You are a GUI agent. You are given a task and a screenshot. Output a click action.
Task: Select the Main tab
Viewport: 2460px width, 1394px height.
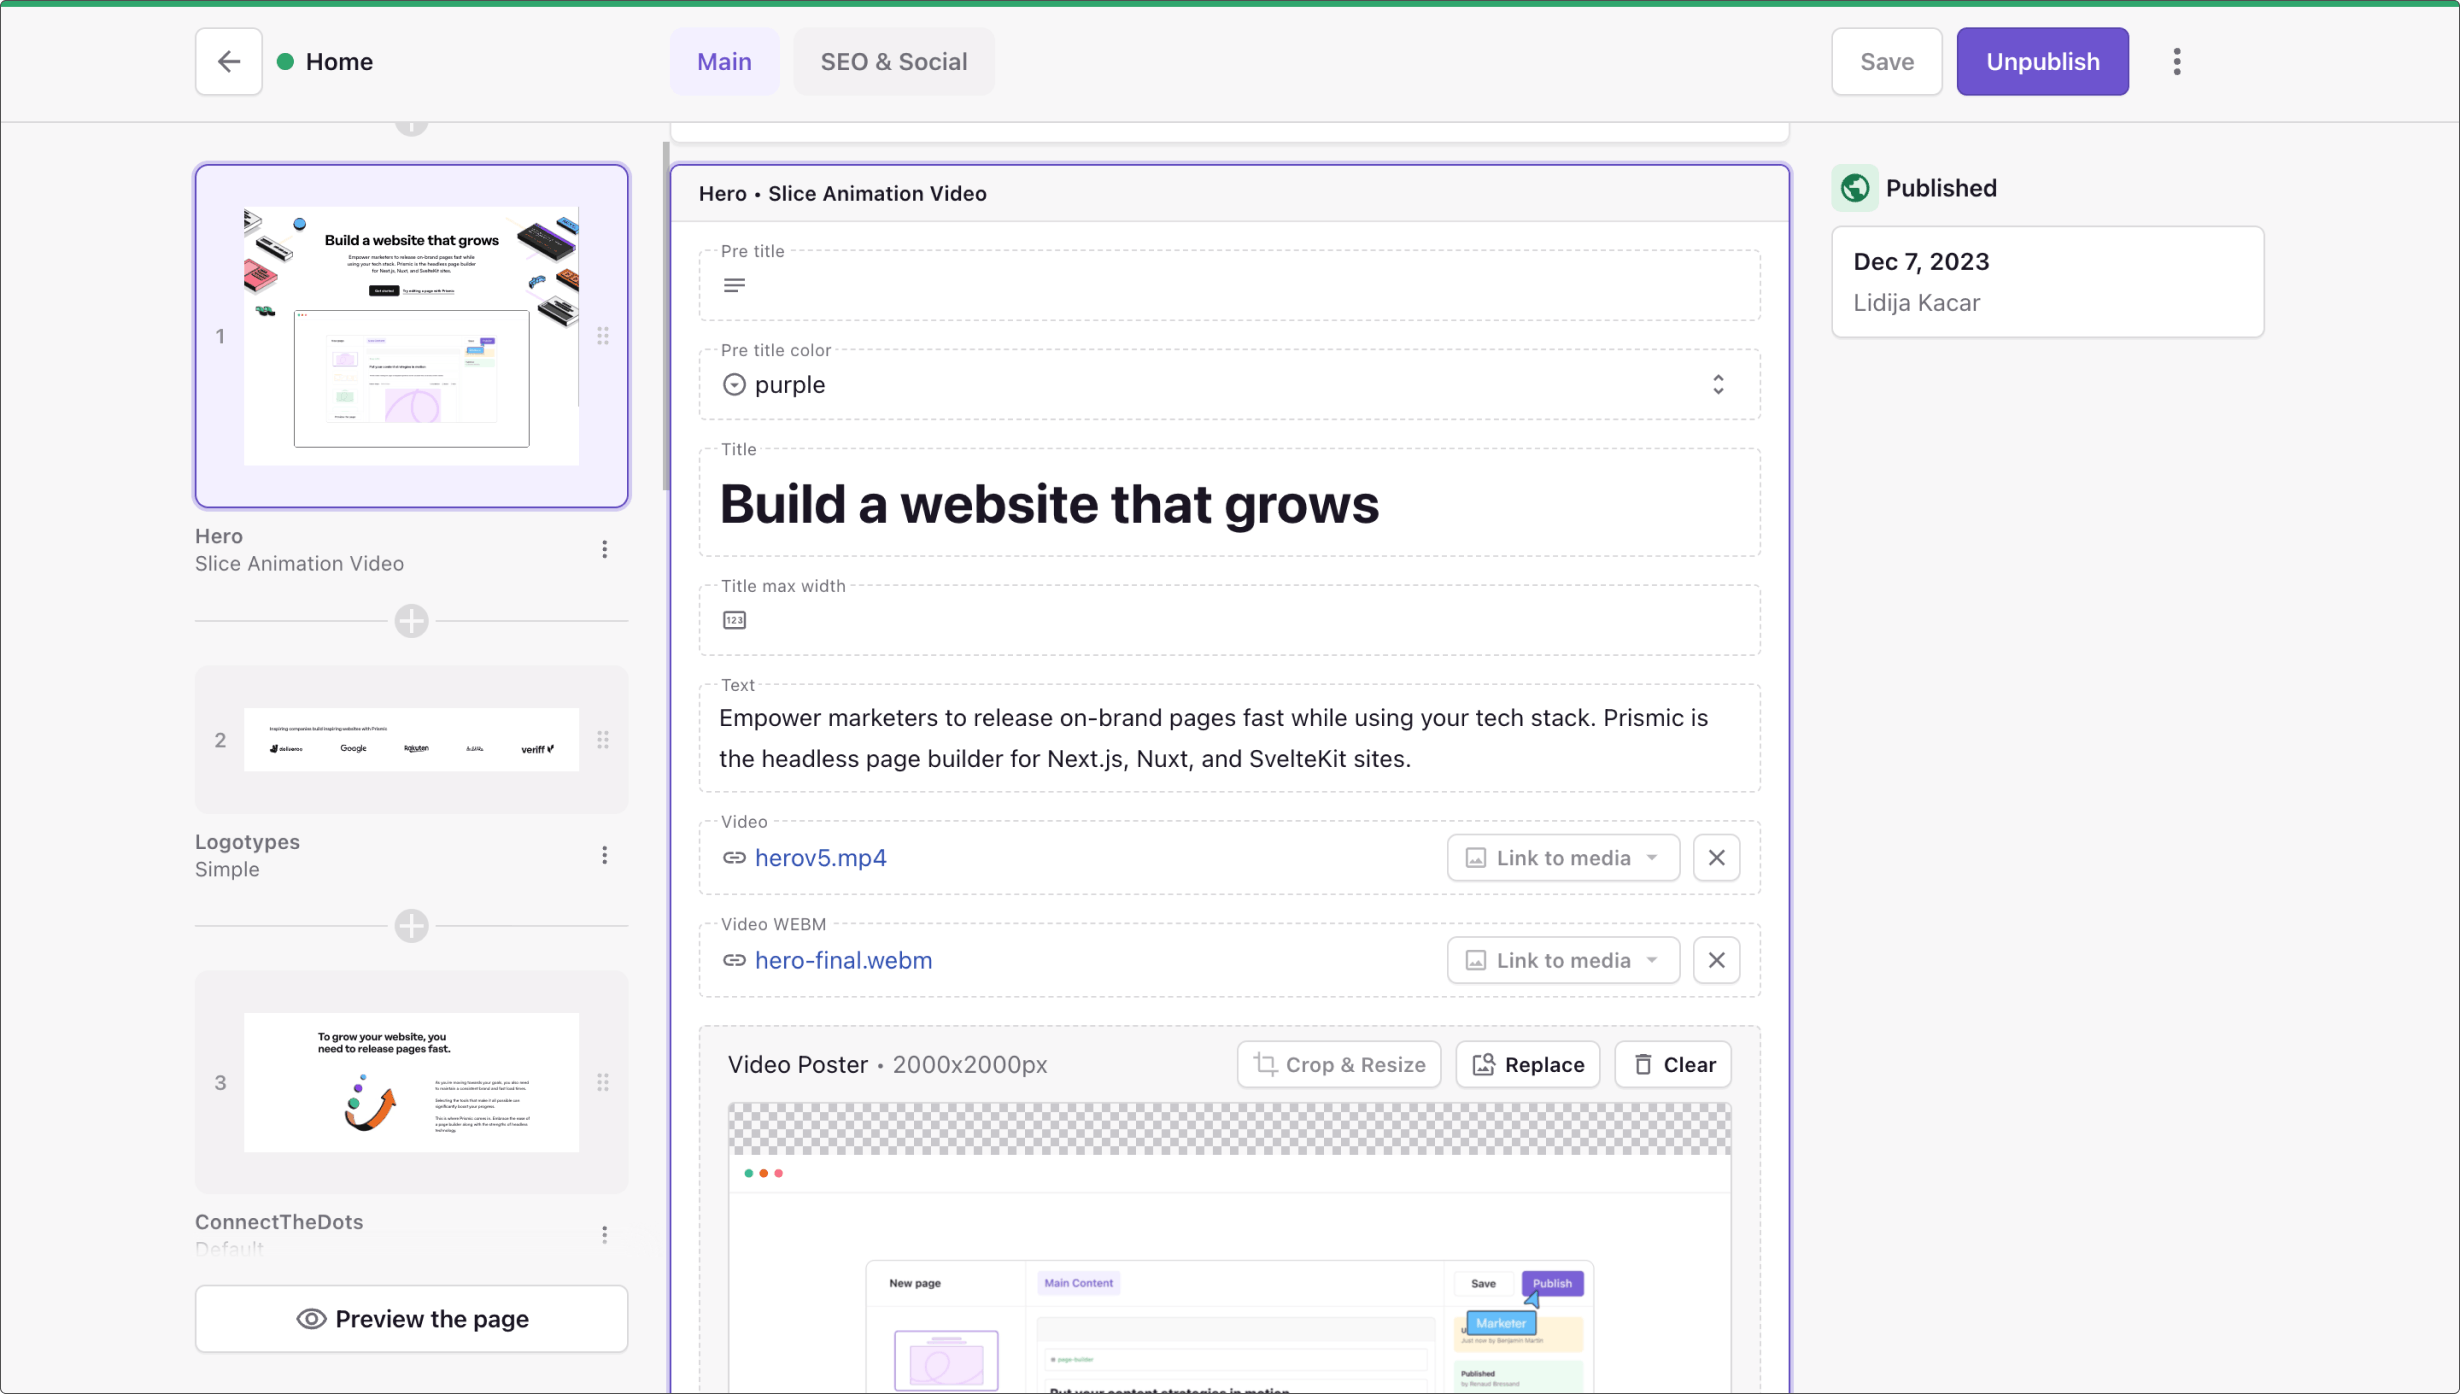(724, 62)
